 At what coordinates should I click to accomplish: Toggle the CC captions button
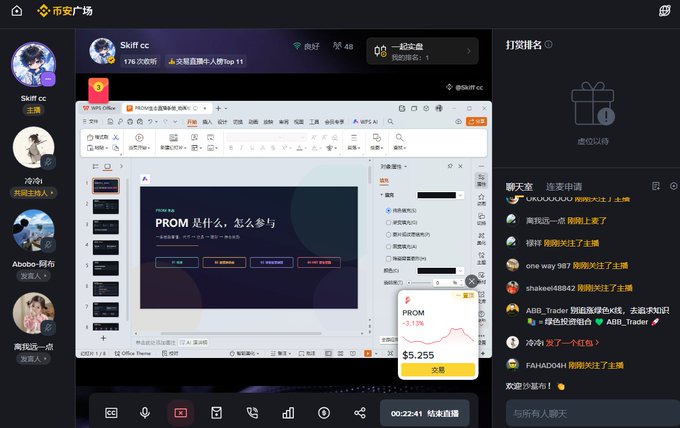111,413
